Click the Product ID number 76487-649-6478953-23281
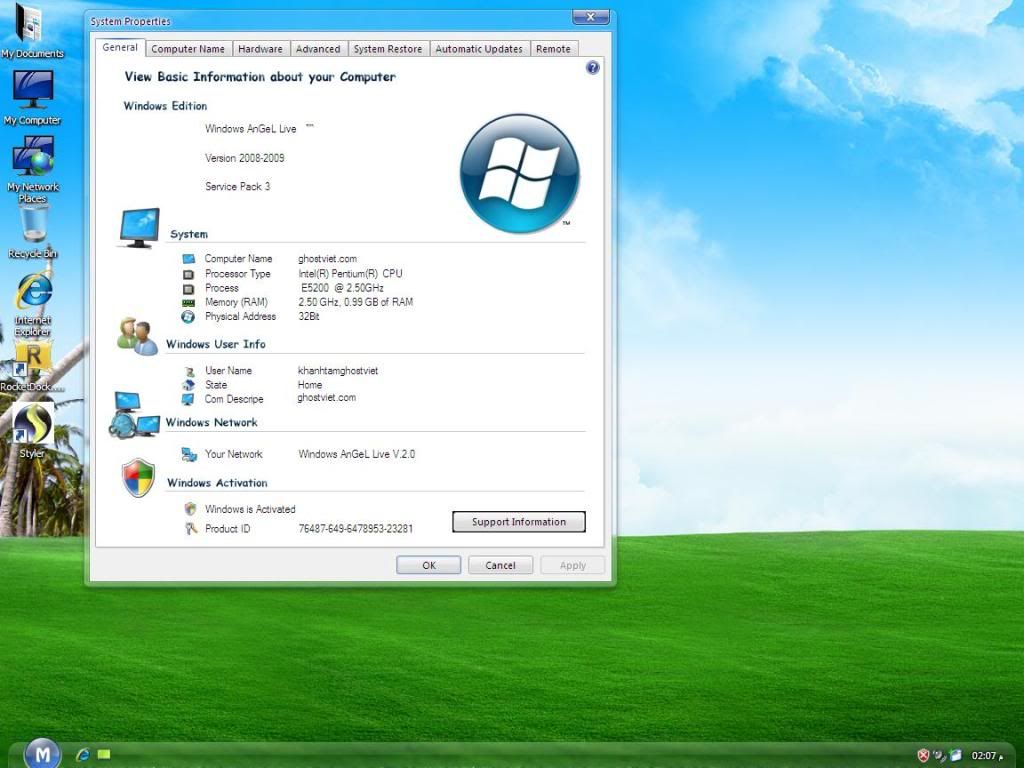The width and height of the screenshot is (1024, 768). click(355, 528)
